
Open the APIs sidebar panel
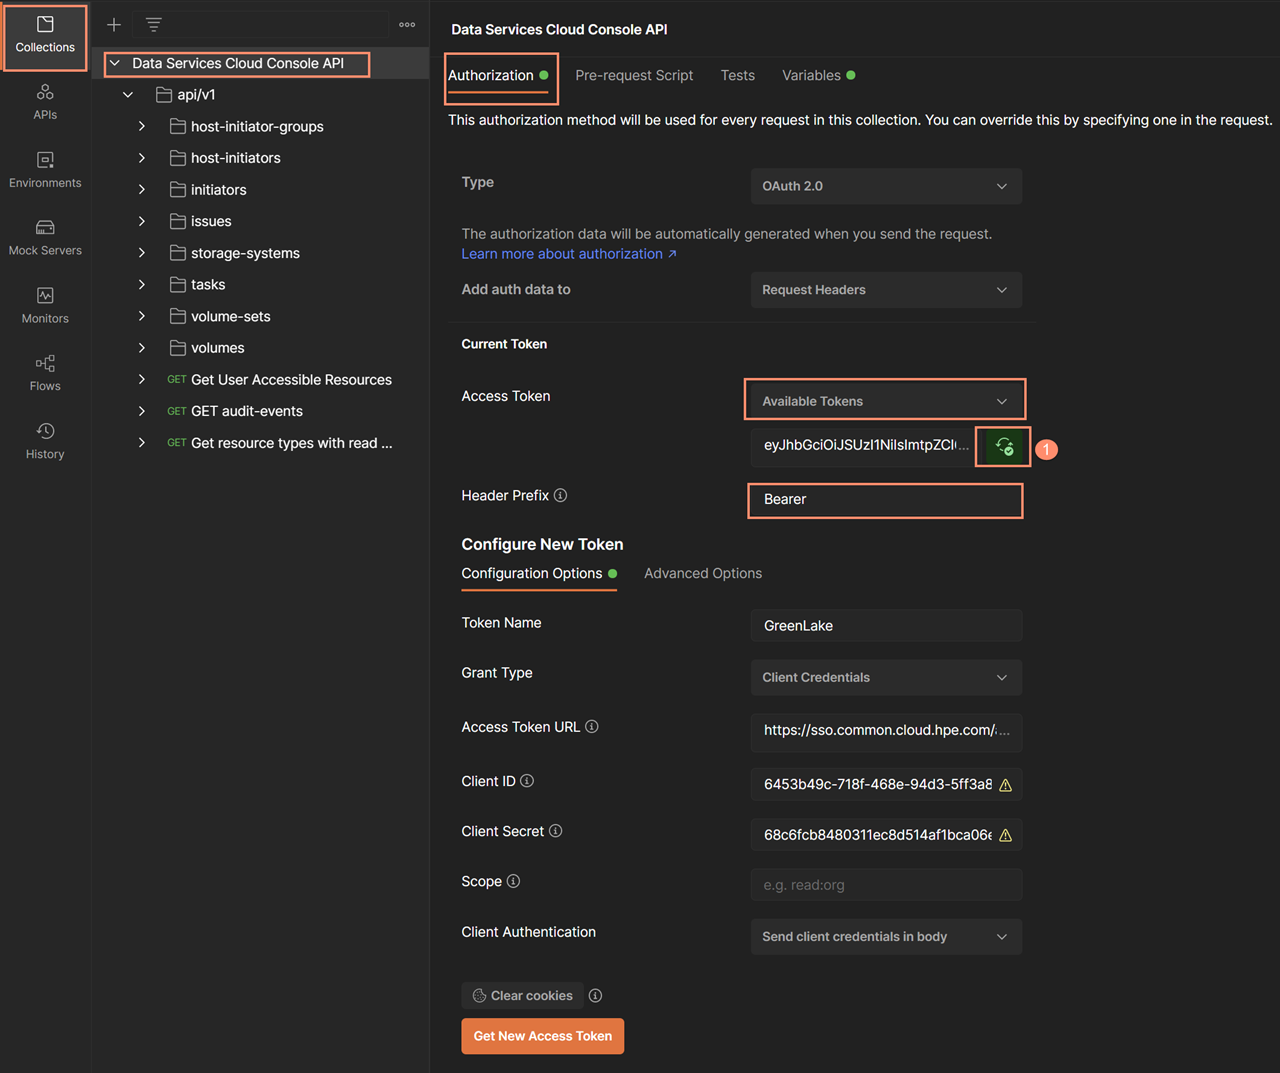pyautogui.click(x=45, y=103)
